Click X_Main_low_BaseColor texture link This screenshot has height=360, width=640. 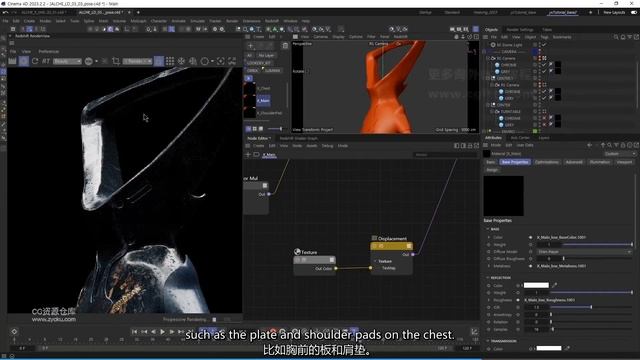tap(561, 237)
